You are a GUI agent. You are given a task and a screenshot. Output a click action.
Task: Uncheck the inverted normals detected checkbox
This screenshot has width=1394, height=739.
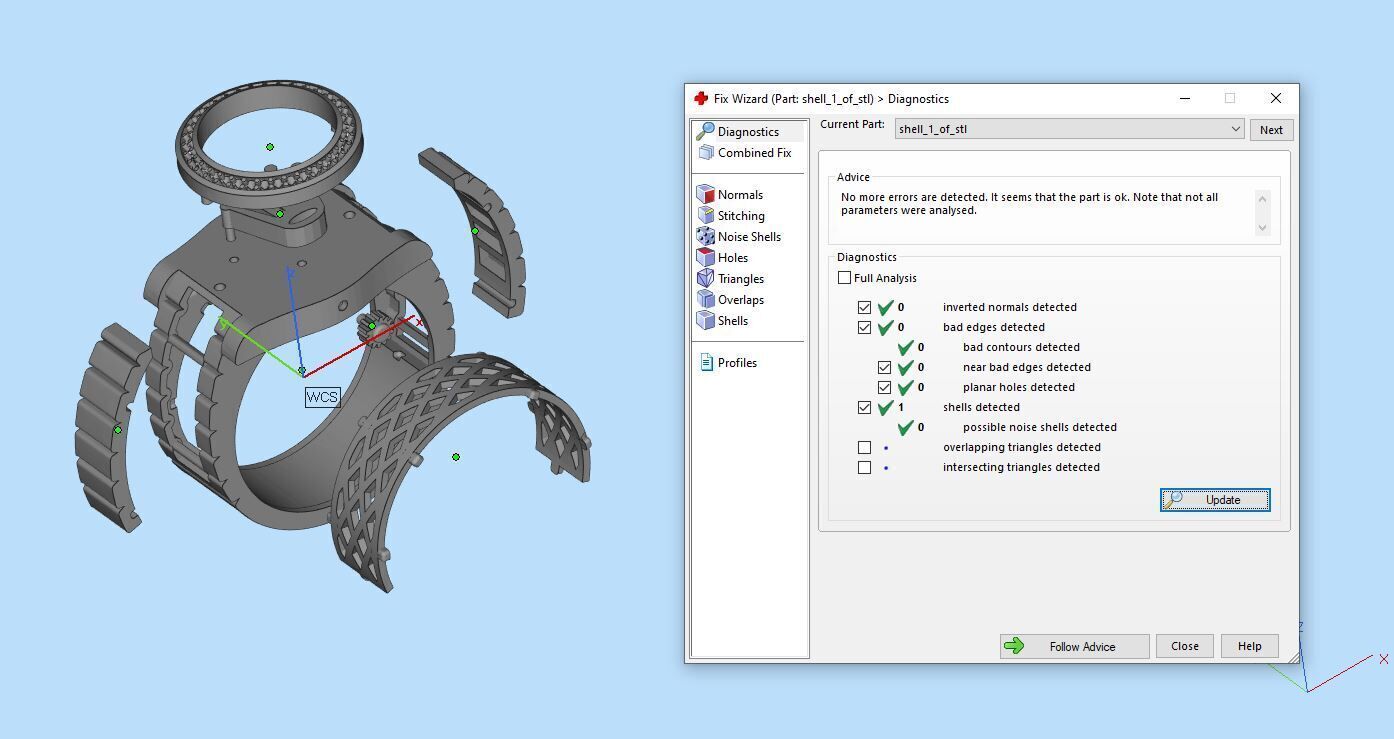point(864,307)
